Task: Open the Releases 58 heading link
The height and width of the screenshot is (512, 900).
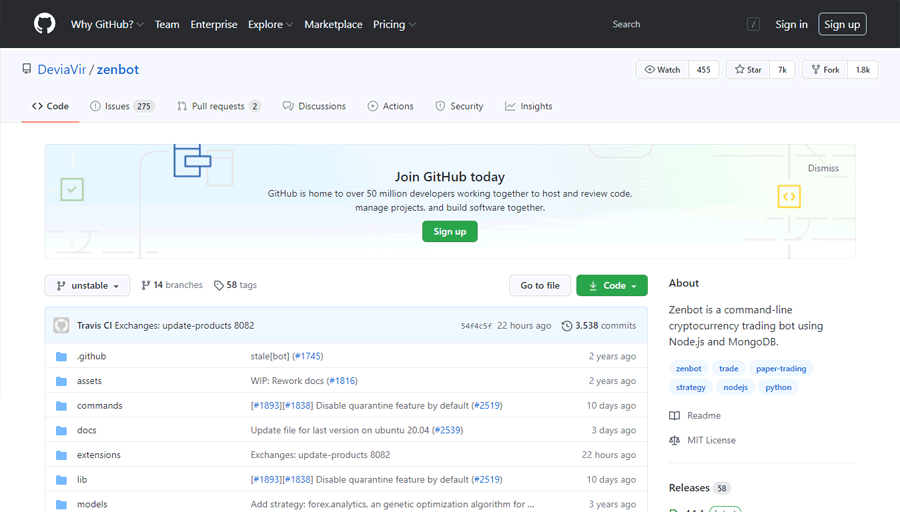Action: pyautogui.click(x=698, y=488)
